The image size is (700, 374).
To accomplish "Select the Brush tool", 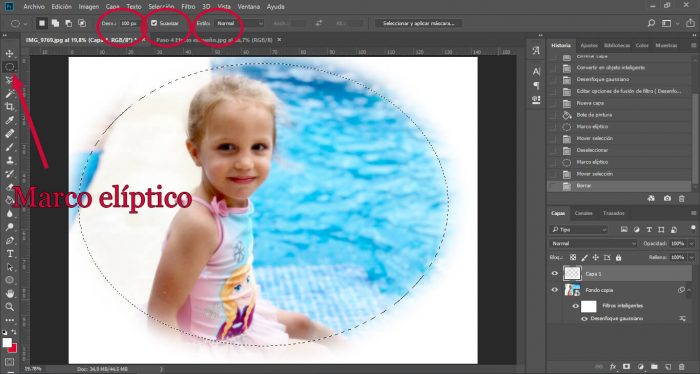I will tap(9, 147).
